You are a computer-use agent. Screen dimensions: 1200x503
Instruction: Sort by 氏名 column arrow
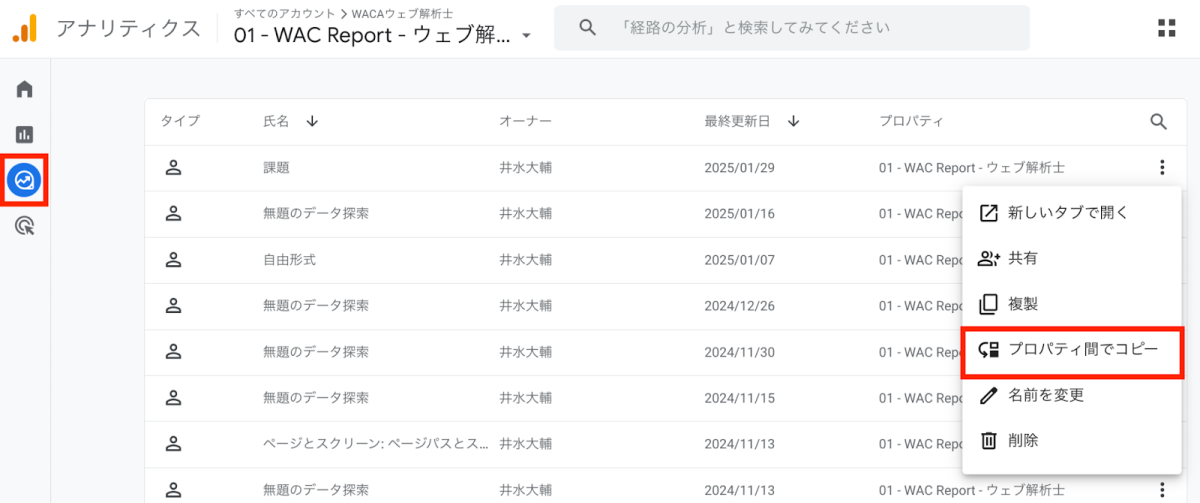point(312,122)
